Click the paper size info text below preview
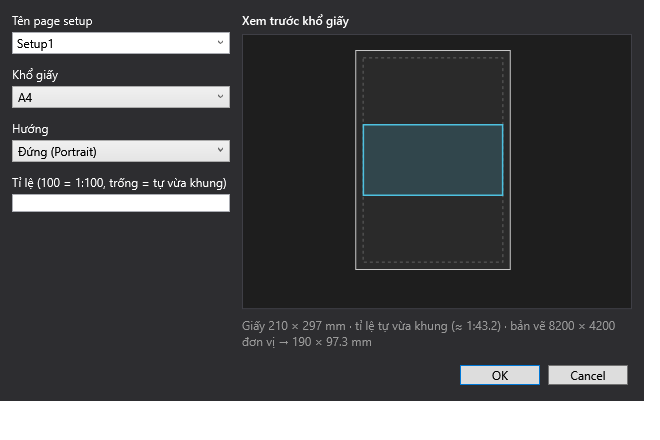 (x=428, y=334)
